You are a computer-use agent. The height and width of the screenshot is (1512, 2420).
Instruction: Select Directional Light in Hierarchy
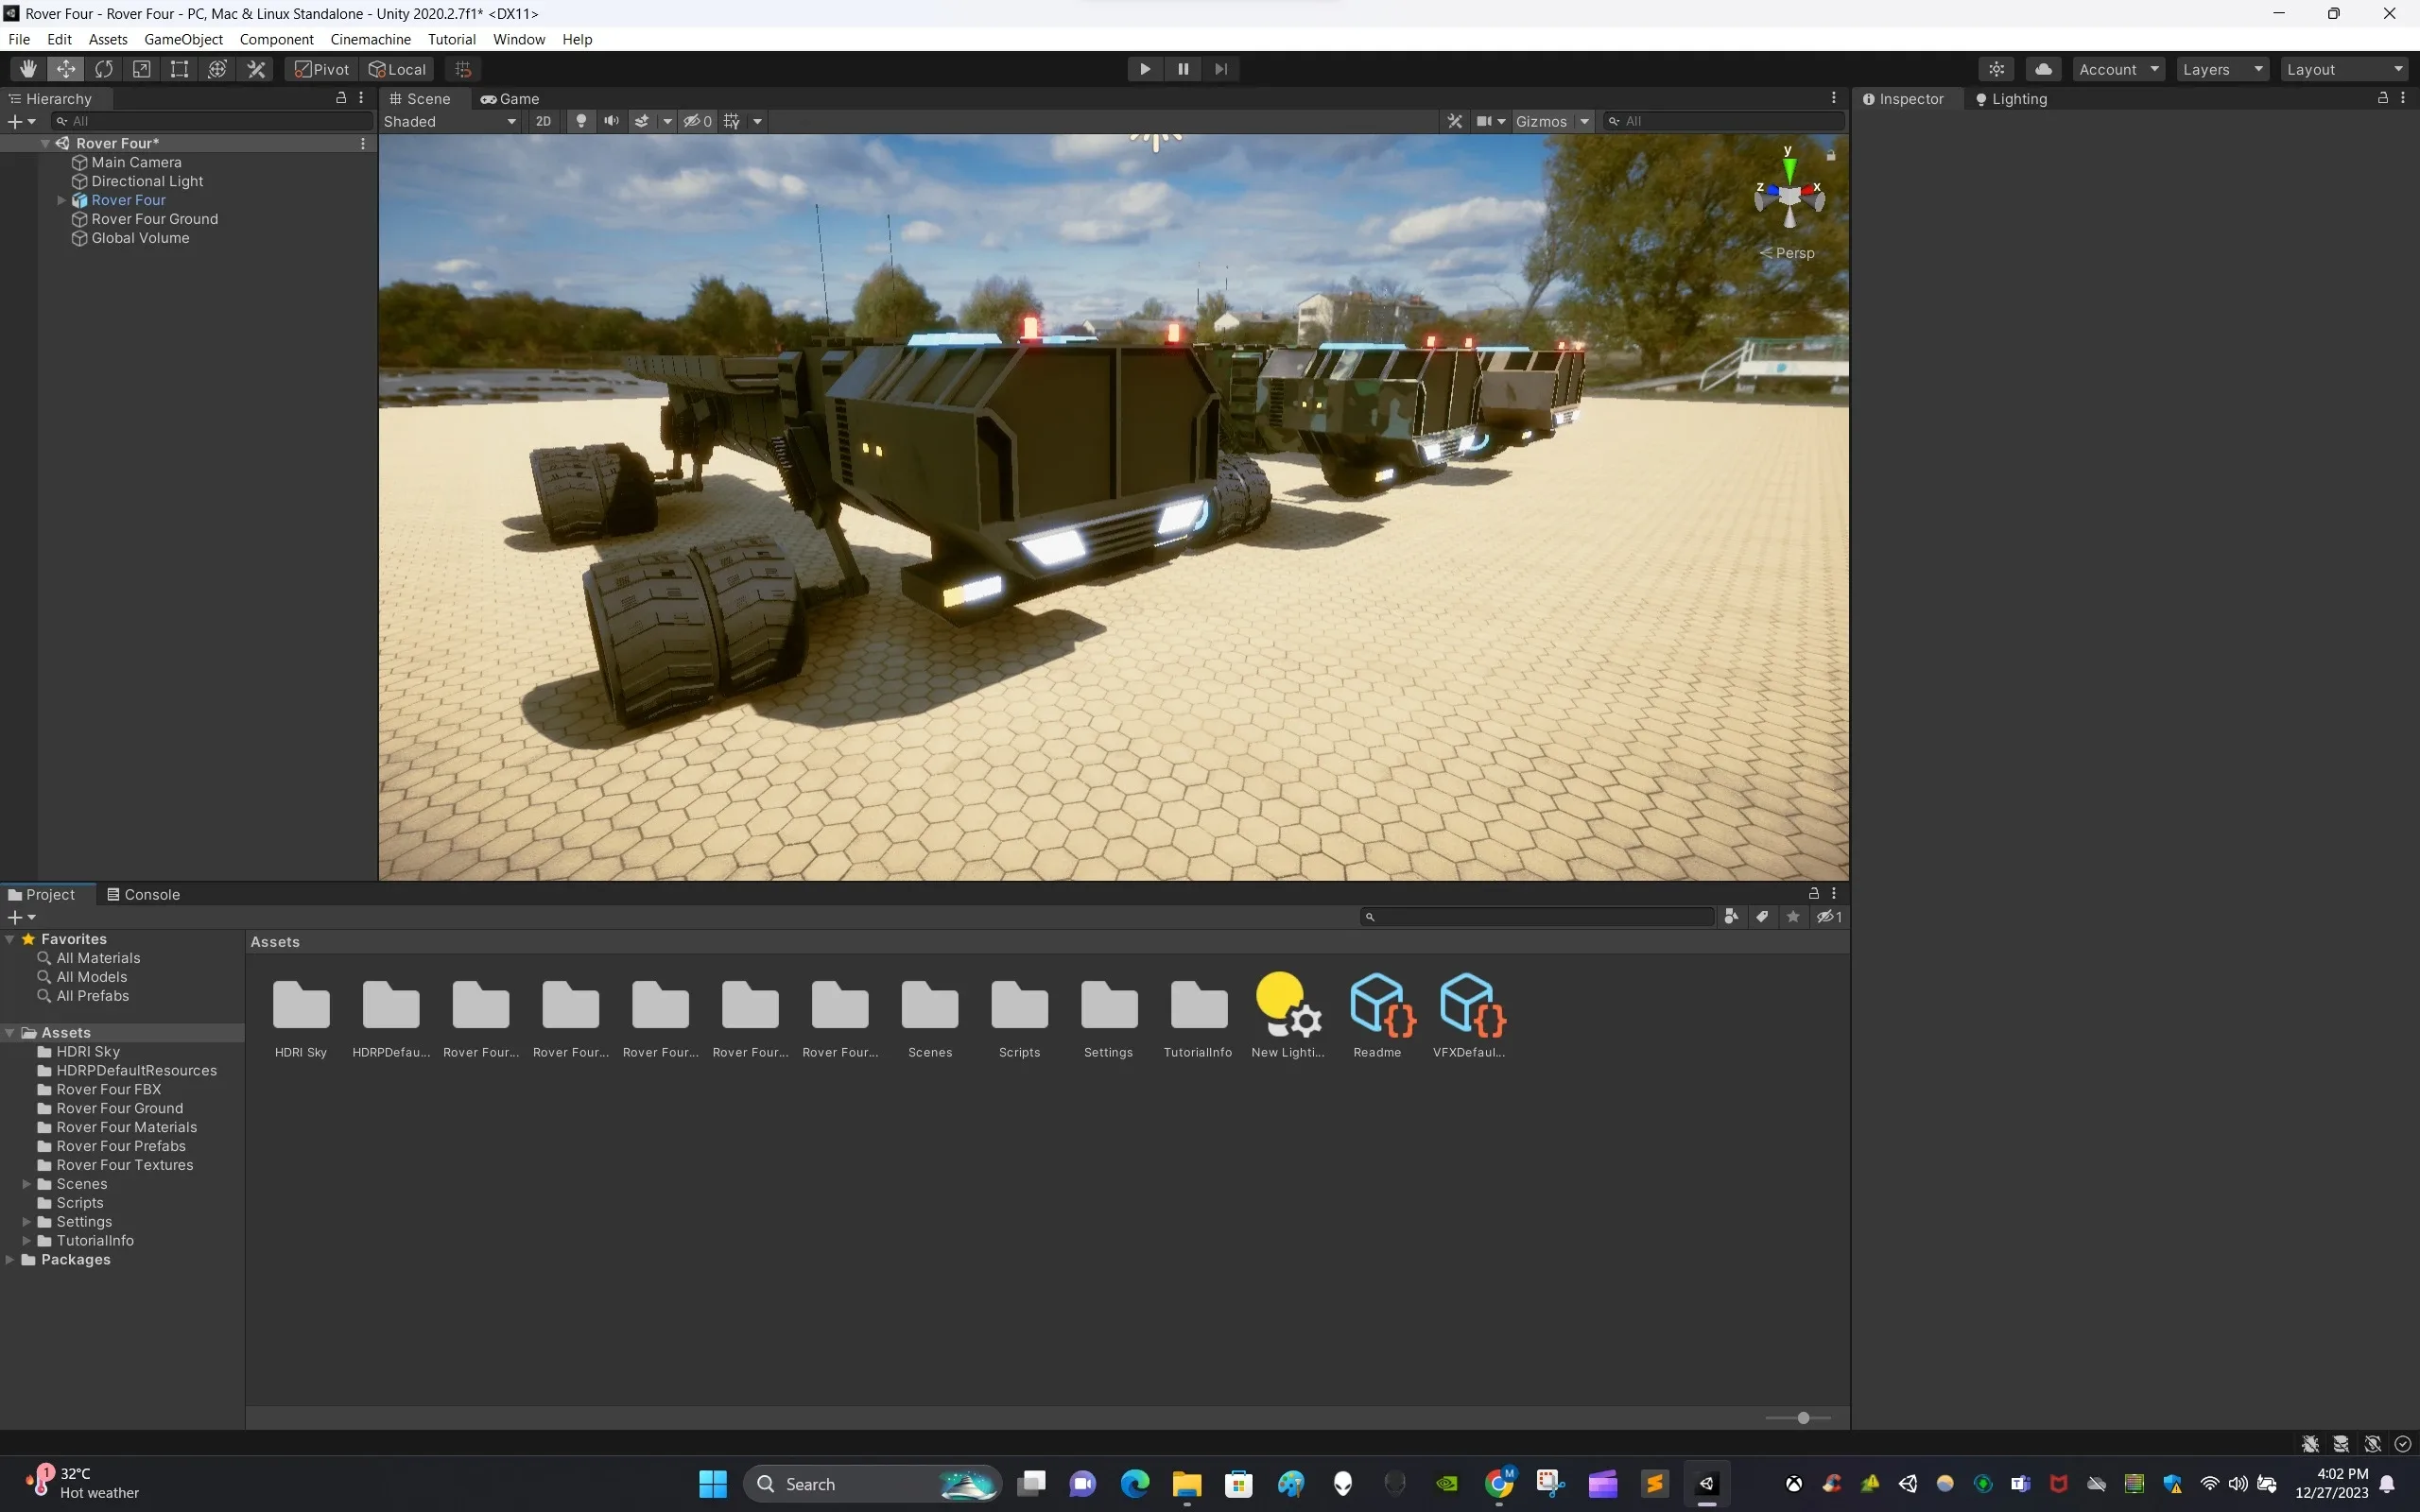tap(147, 181)
